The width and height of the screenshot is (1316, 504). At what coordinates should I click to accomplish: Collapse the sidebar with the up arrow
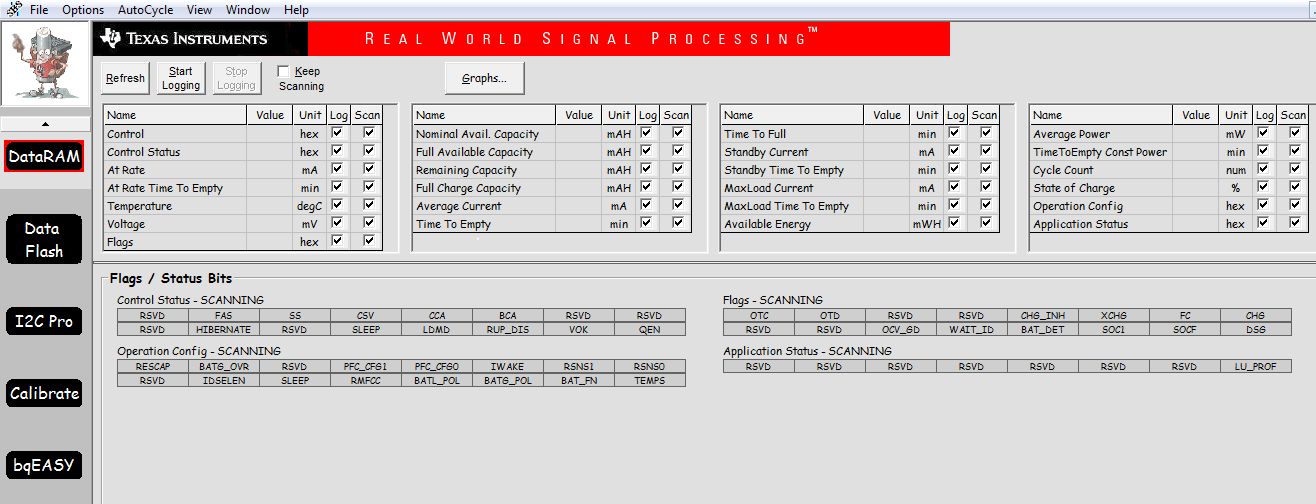[44, 124]
